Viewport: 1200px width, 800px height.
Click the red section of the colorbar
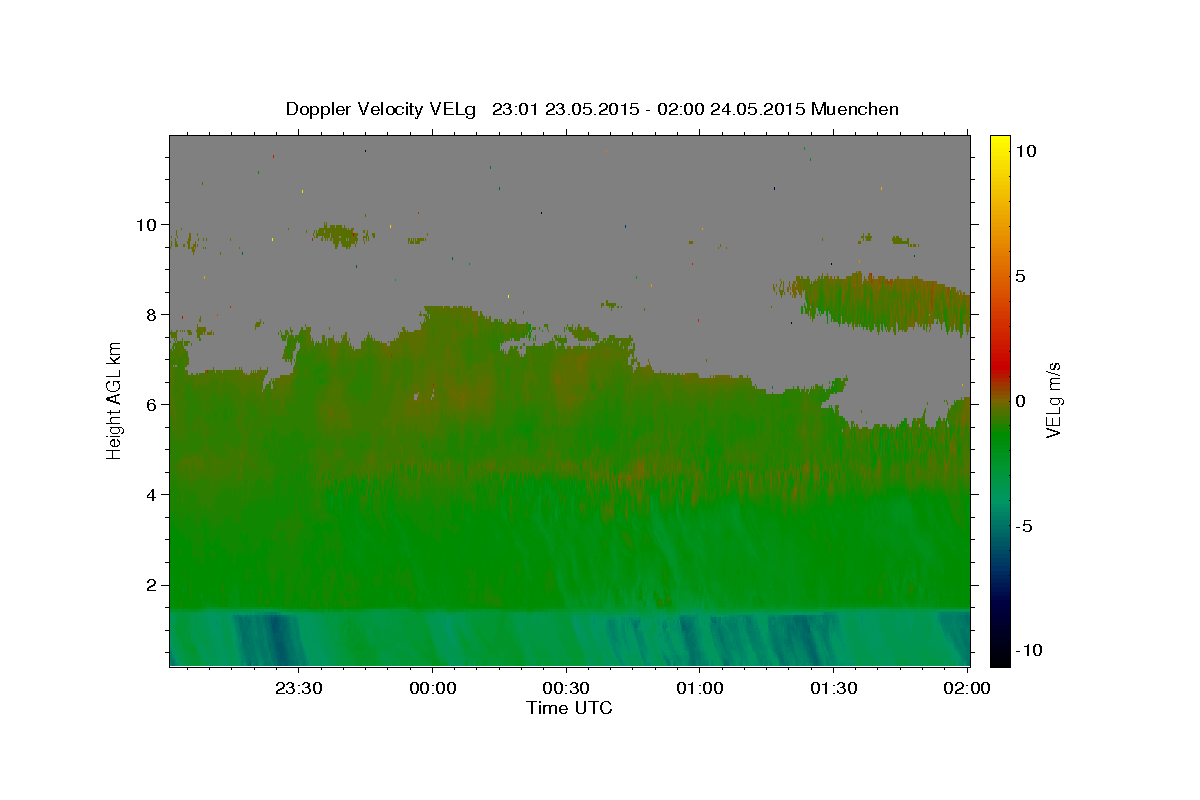click(x=1000, y=365)
